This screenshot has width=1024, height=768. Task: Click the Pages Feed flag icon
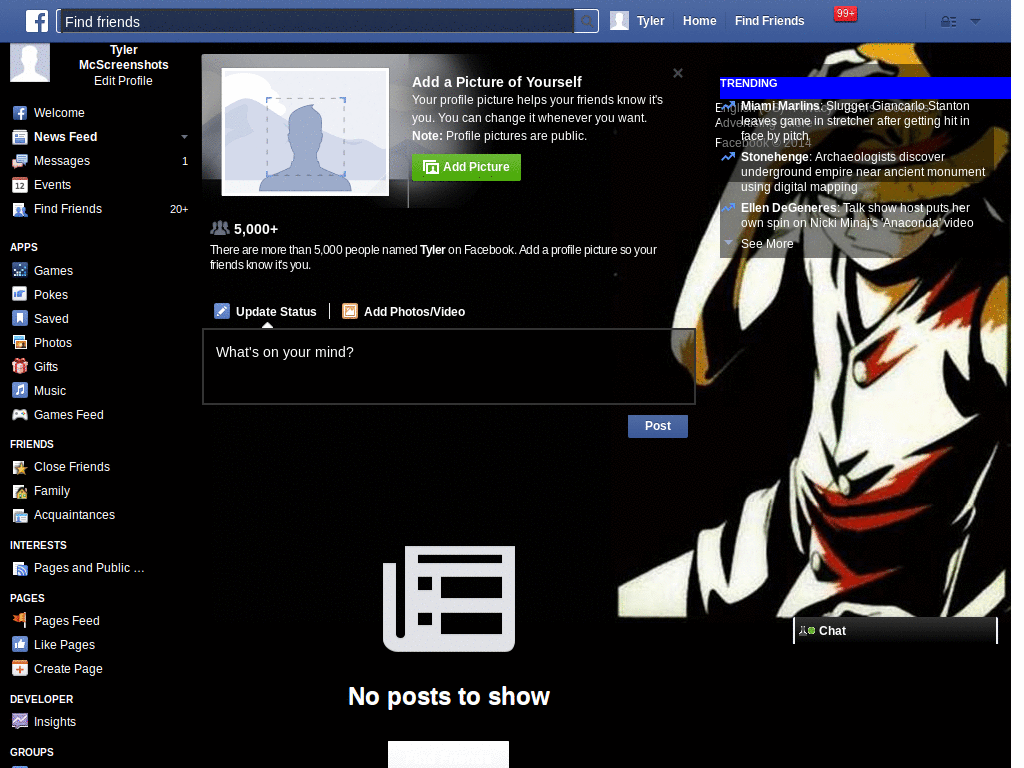(x=20, y=620)
